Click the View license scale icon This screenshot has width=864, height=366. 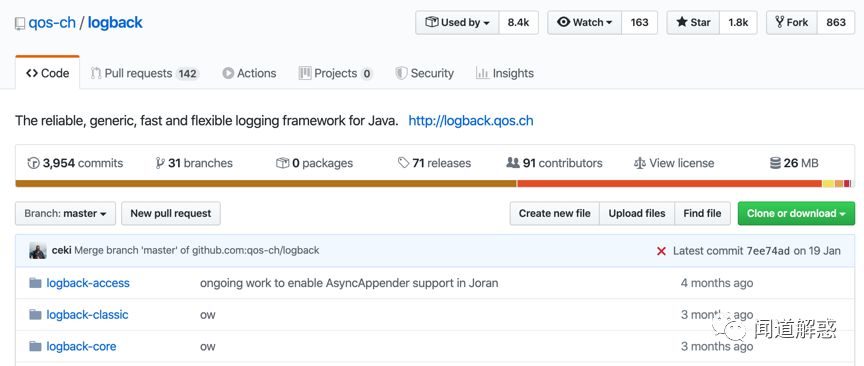[639, 163]
